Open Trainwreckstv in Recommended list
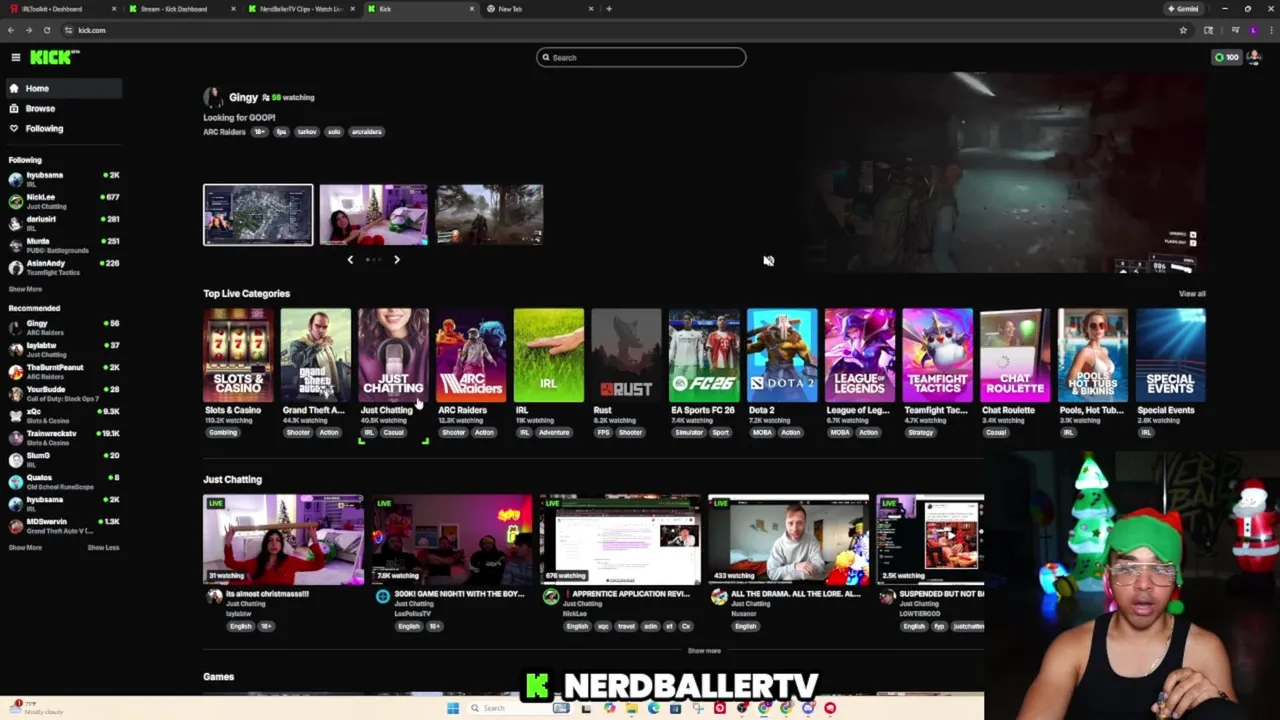The width and height of the screenshot is (1280, 720). point(64,438)
